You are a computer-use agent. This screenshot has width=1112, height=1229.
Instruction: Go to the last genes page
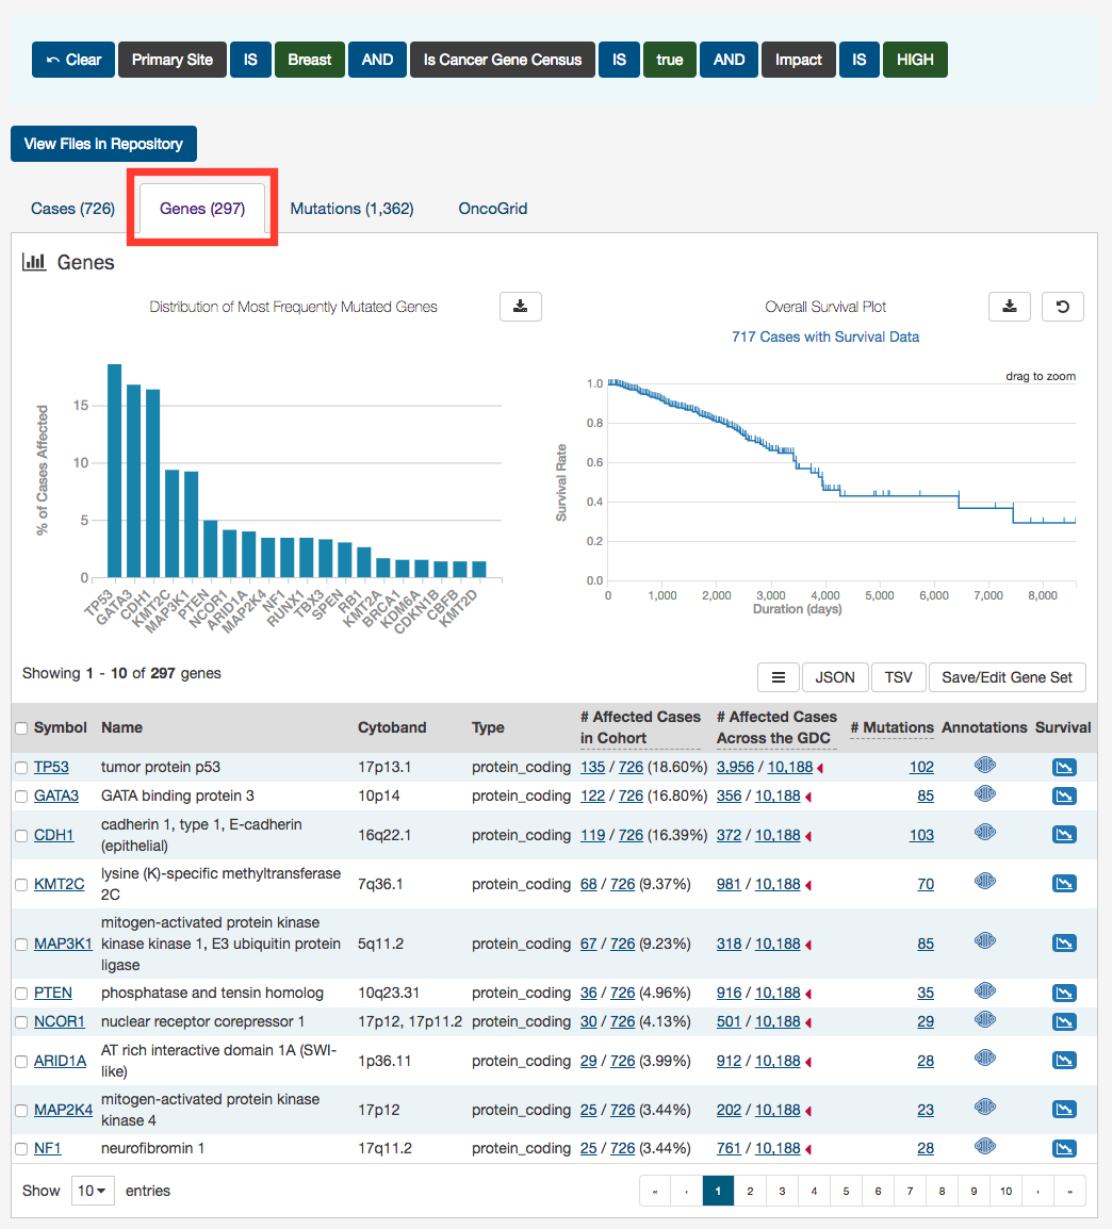pos(1070,1191)
